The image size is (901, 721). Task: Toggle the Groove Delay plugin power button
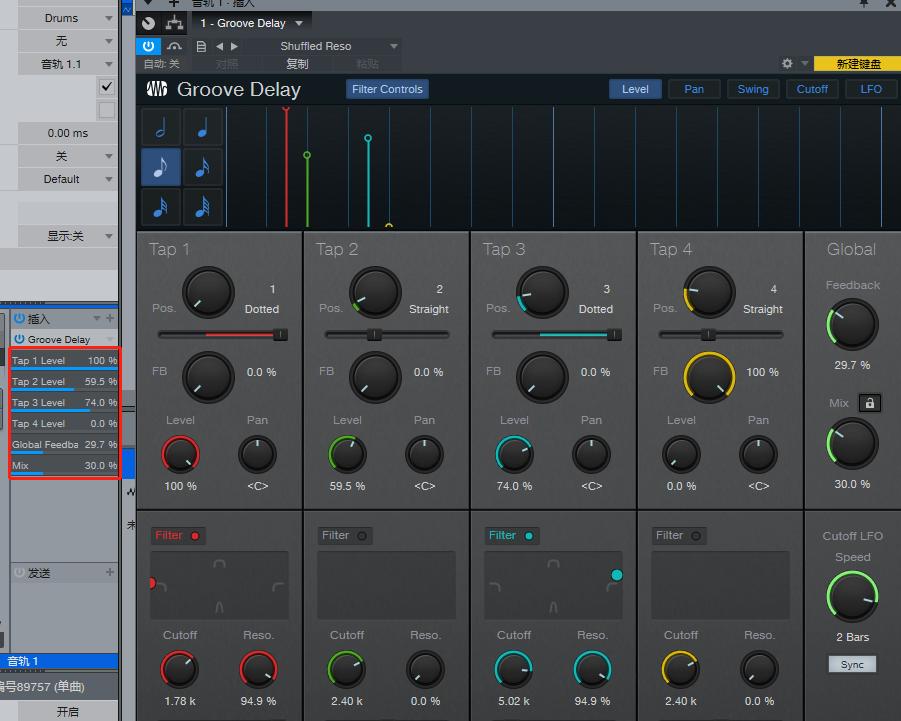point(148,46)
